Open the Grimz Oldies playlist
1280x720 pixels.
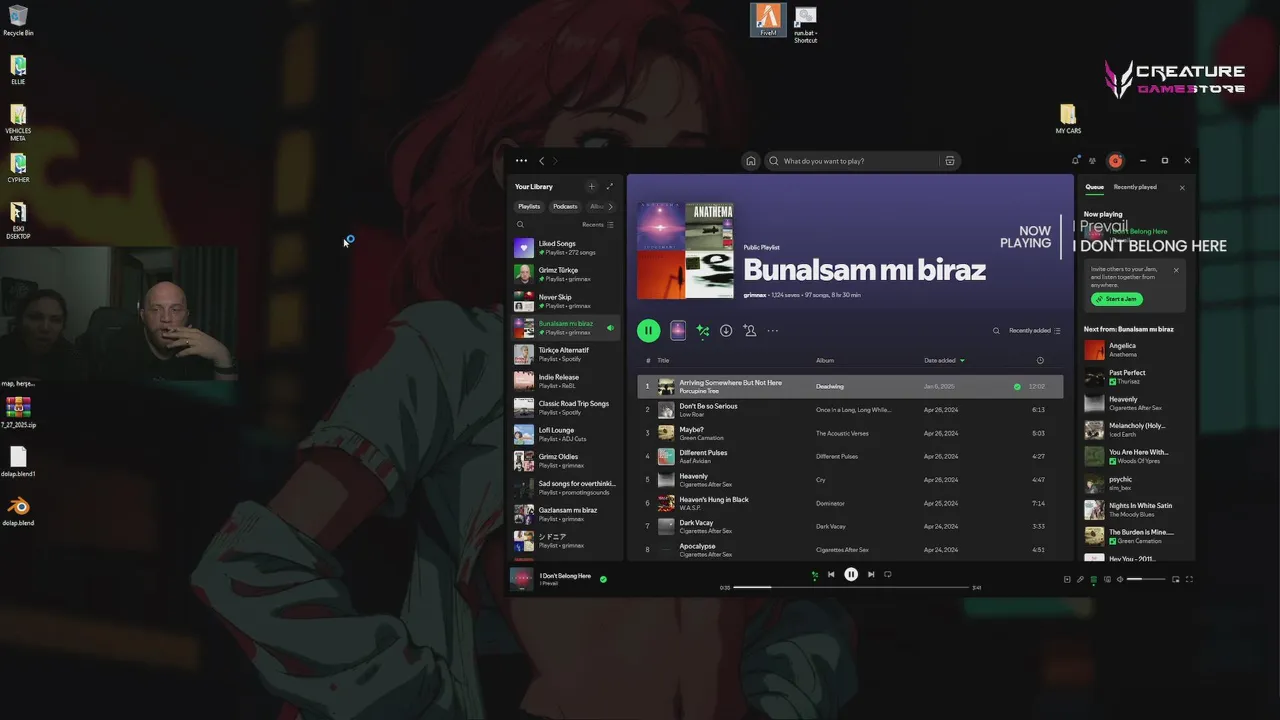coord(565,461)
